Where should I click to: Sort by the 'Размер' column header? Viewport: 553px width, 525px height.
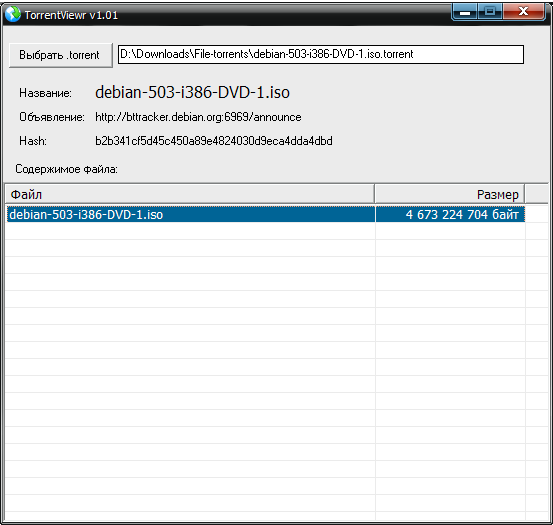pyautogui.click(x=450, y=194)
